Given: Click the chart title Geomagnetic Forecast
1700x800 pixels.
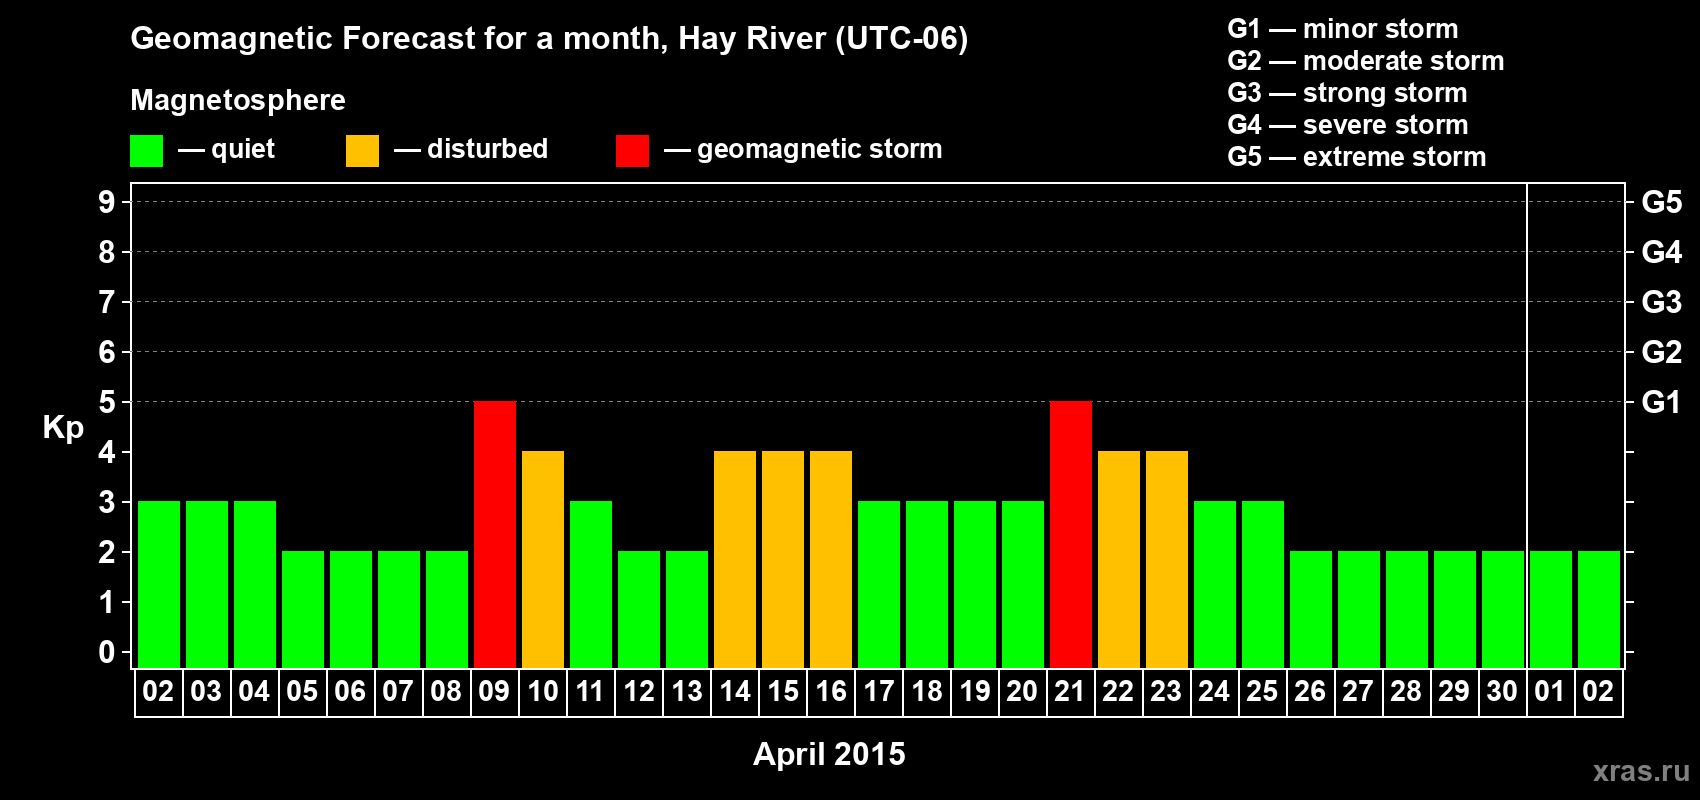Looking at the screenshot, I should 549,39.
